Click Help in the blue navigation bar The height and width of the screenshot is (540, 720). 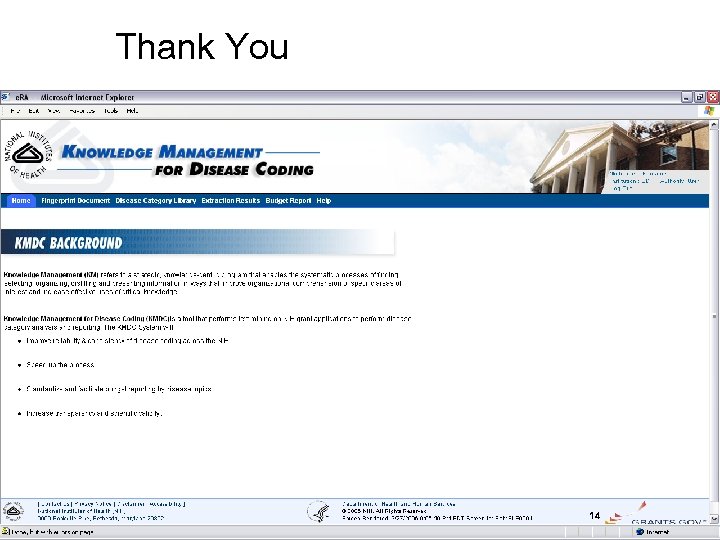[323, 201]
